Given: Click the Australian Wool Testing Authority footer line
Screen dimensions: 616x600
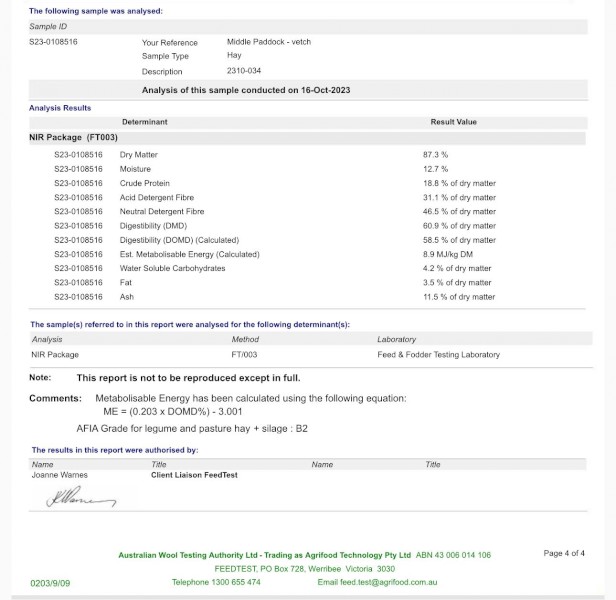Looking at the screenshot, I should pyautogui.click(x=264, y=555).
